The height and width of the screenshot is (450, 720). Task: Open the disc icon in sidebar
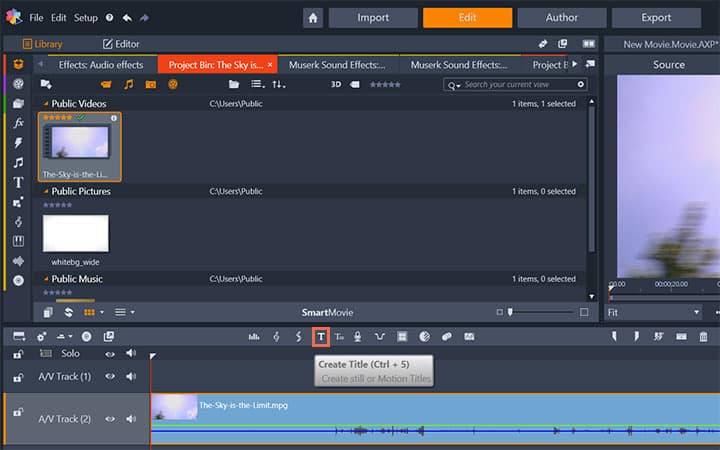[x=18, y=281]
